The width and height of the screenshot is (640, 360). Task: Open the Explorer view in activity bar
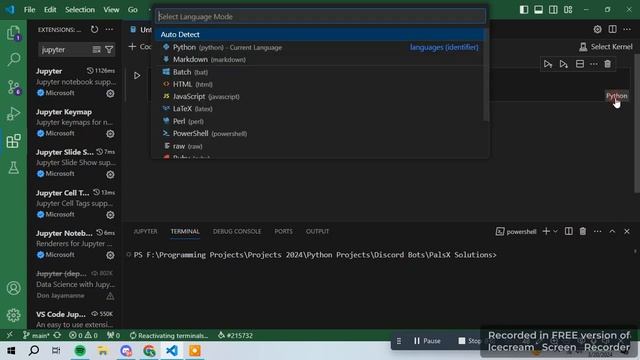13,33
